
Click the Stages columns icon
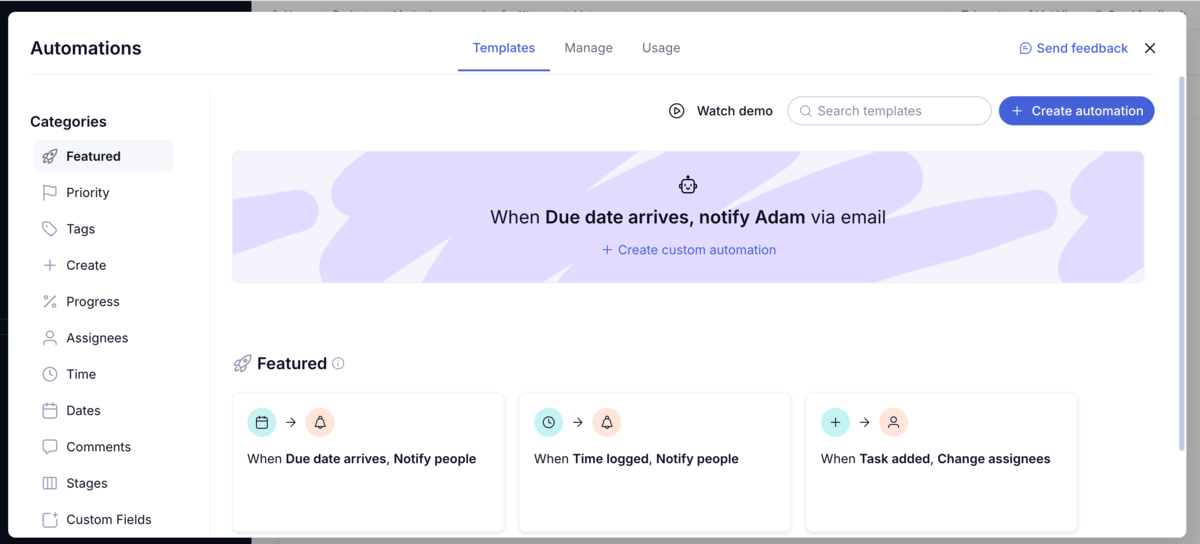click(50, 483)
